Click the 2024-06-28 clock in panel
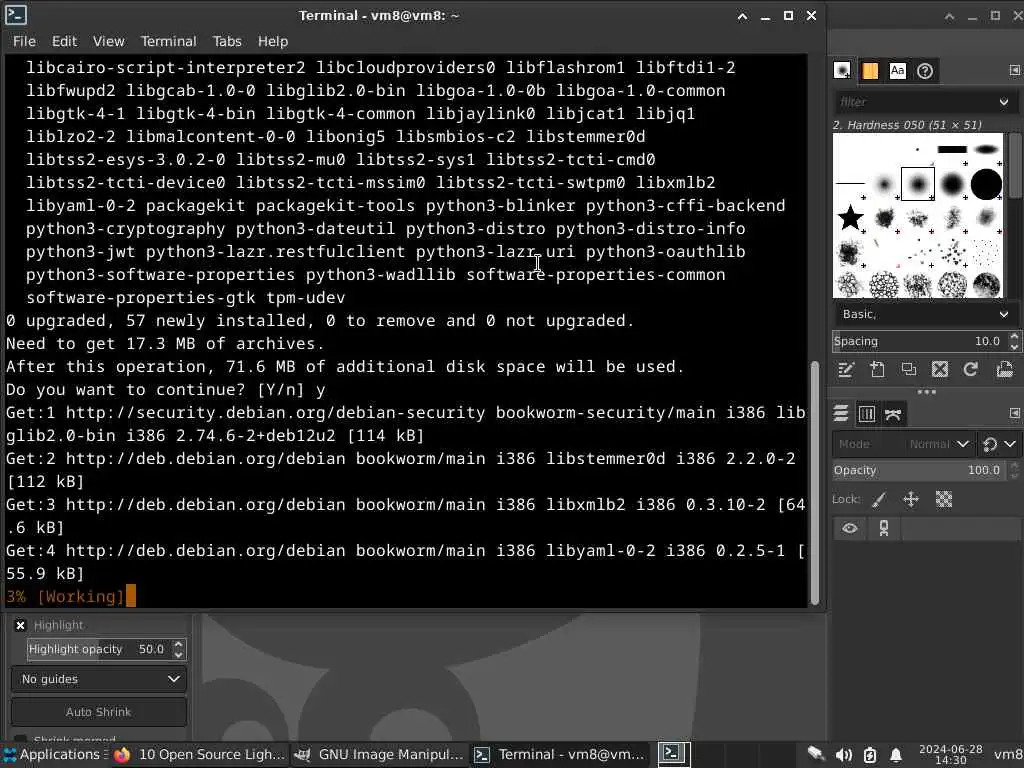1024x768 pixels. [x=950, y=754]
